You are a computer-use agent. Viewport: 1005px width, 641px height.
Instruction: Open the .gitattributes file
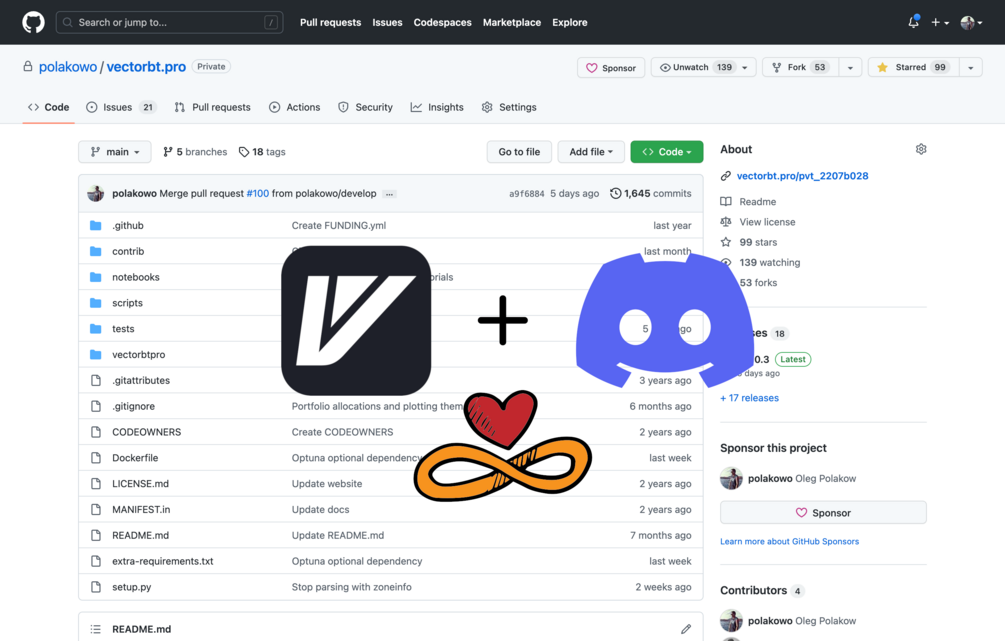tap(141, 380)
